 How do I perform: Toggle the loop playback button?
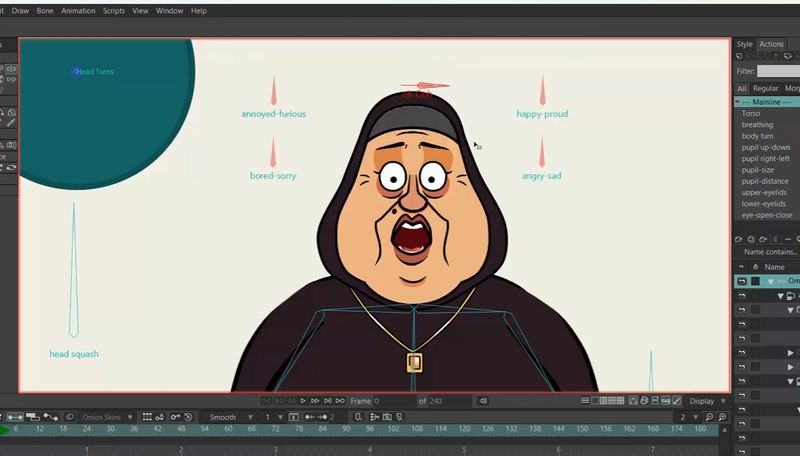(x=340, y=401)
